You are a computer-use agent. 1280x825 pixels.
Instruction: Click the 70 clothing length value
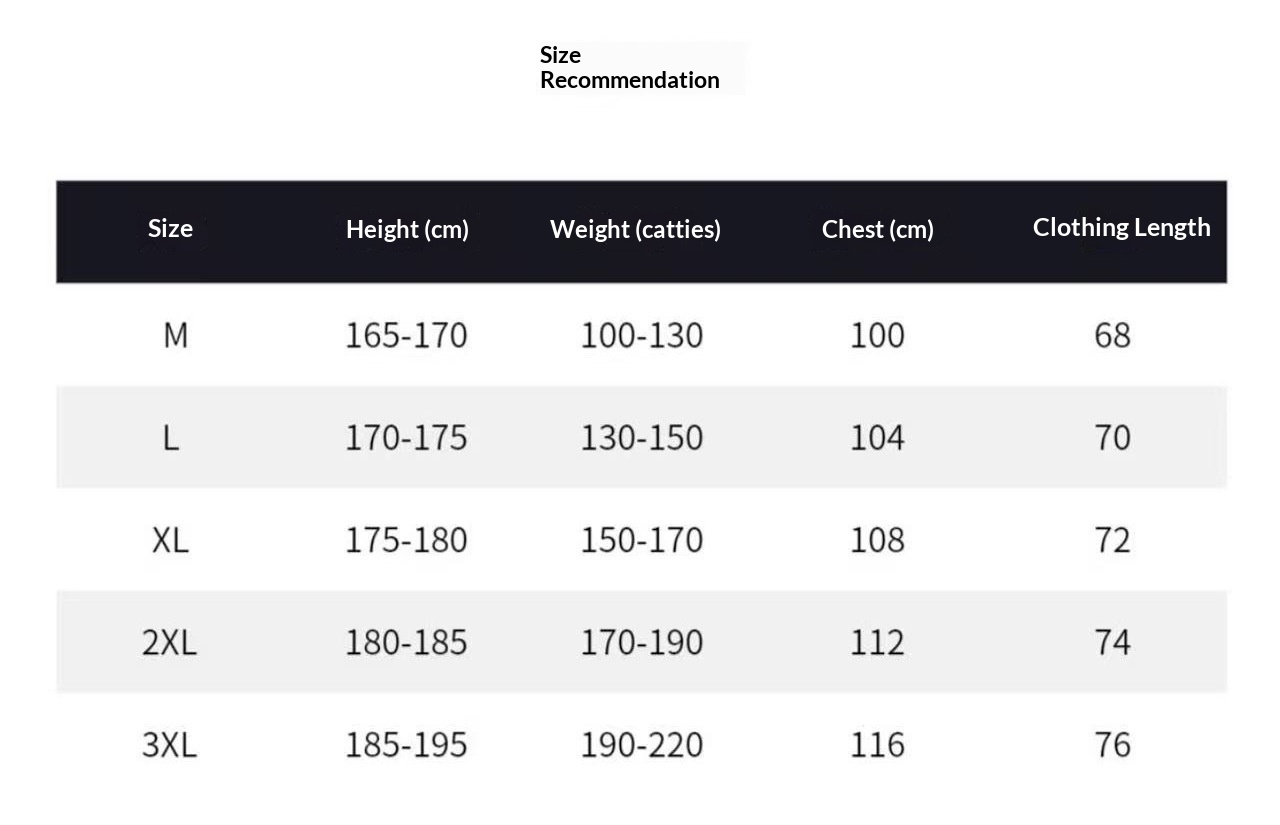pyautogui.click(x=1112, y=437)
